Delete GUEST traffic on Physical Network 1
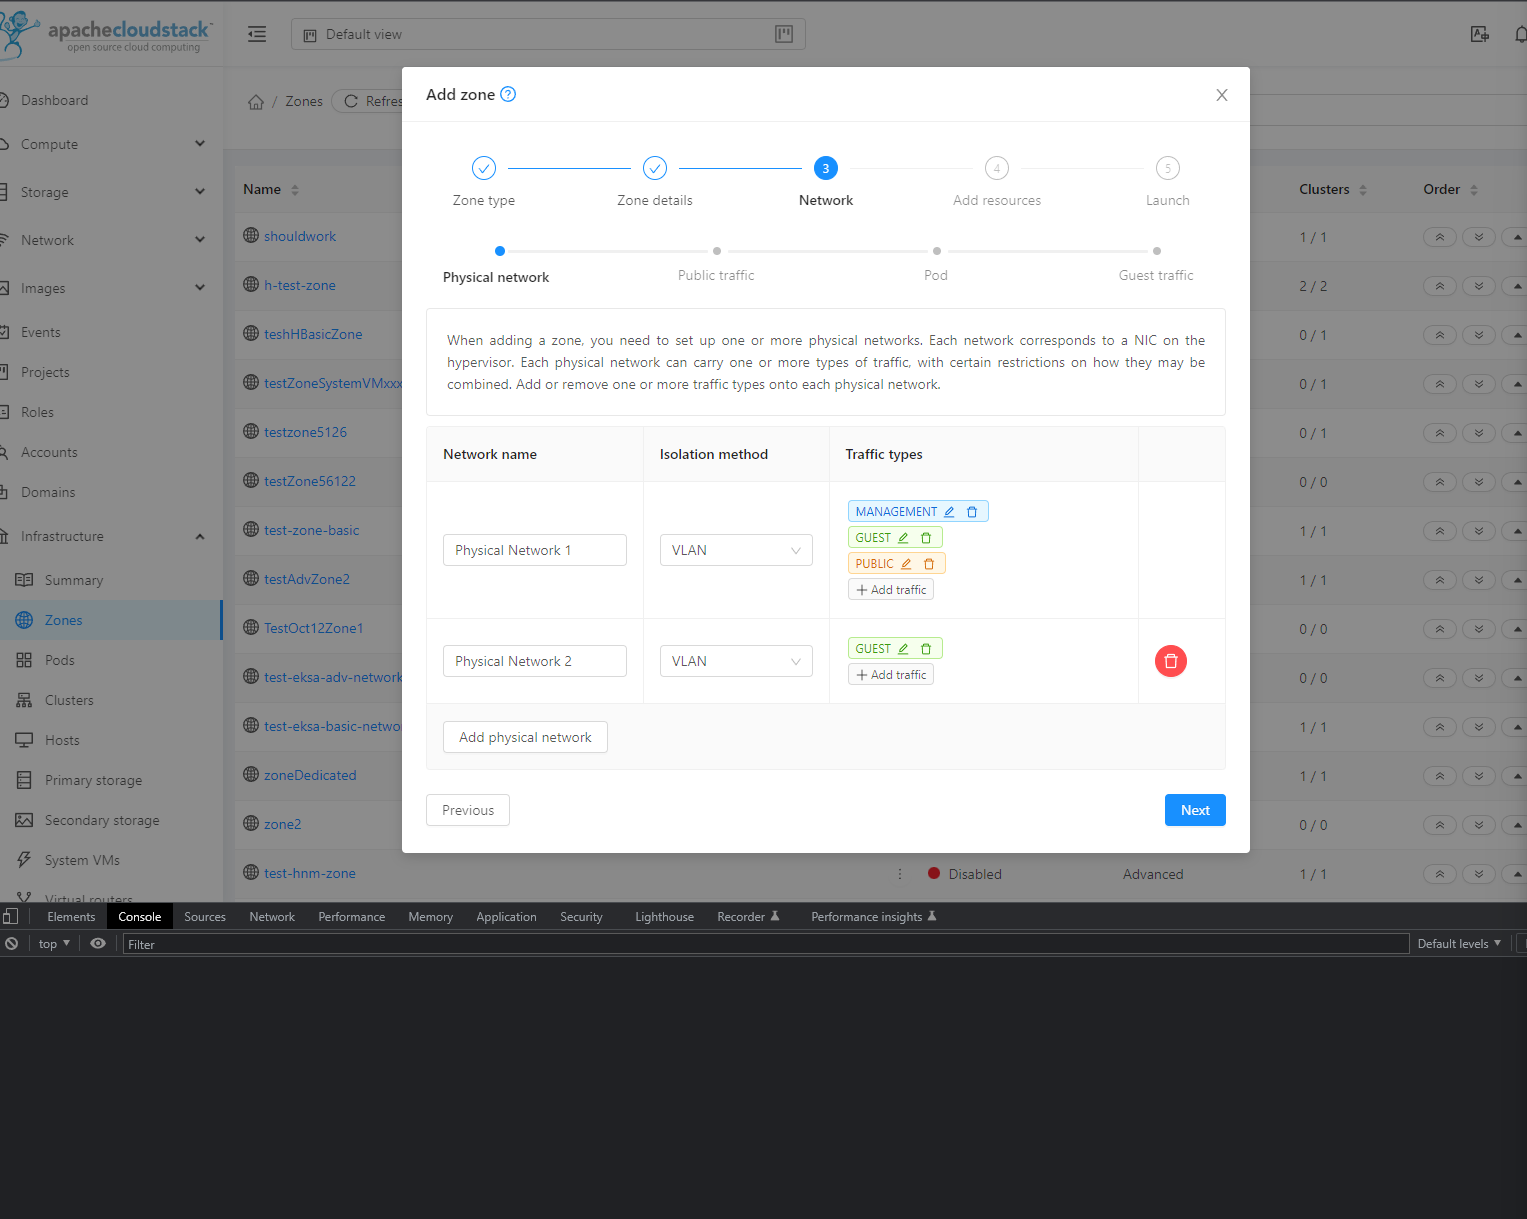This screenshot has width=1527, height=1219. tap(926, 538)
